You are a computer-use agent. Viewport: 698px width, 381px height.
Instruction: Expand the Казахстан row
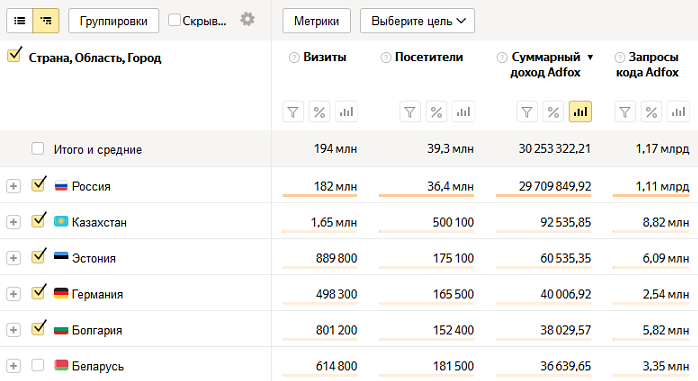tap(13, 222)
